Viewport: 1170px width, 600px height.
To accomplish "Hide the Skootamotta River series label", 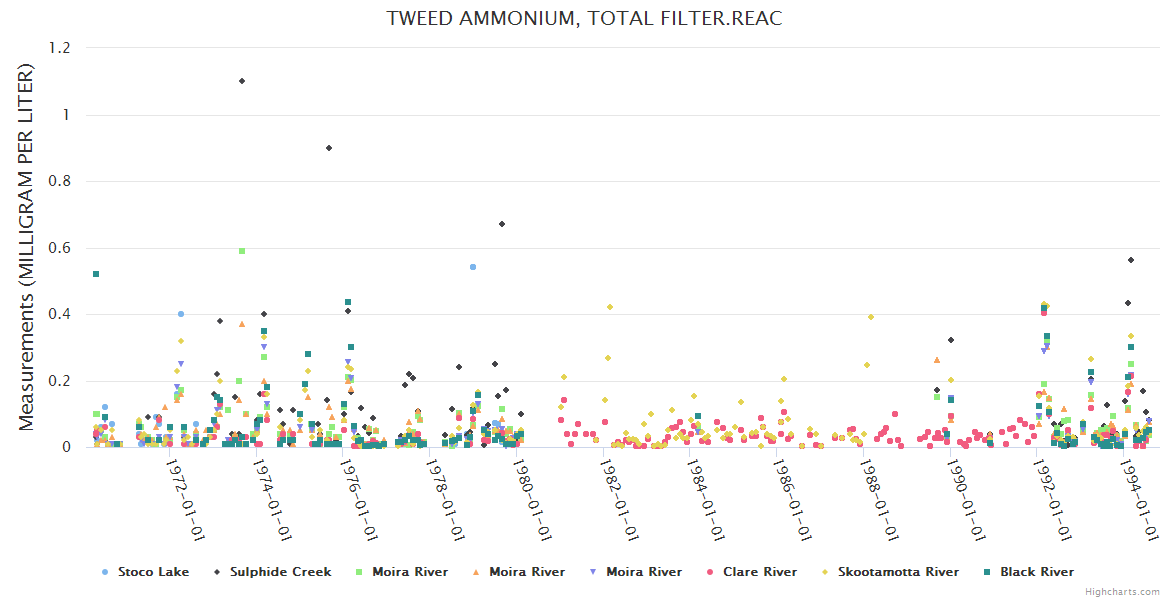I will (899, 572).
